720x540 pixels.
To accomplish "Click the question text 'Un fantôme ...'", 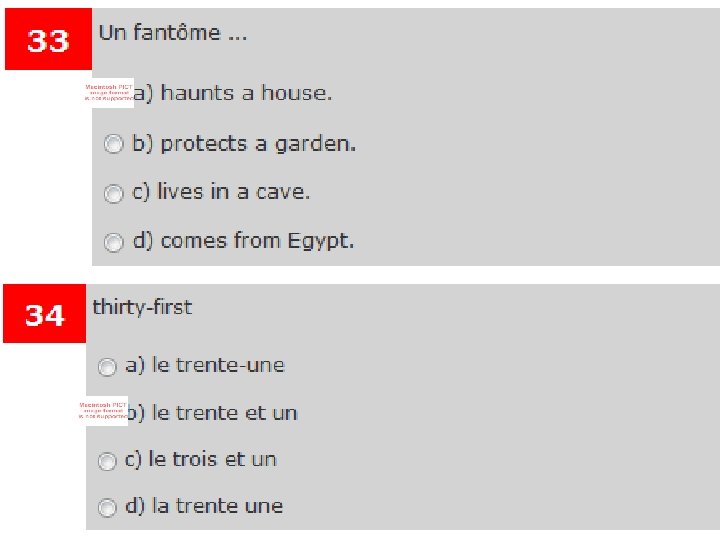I will (172, 33).
